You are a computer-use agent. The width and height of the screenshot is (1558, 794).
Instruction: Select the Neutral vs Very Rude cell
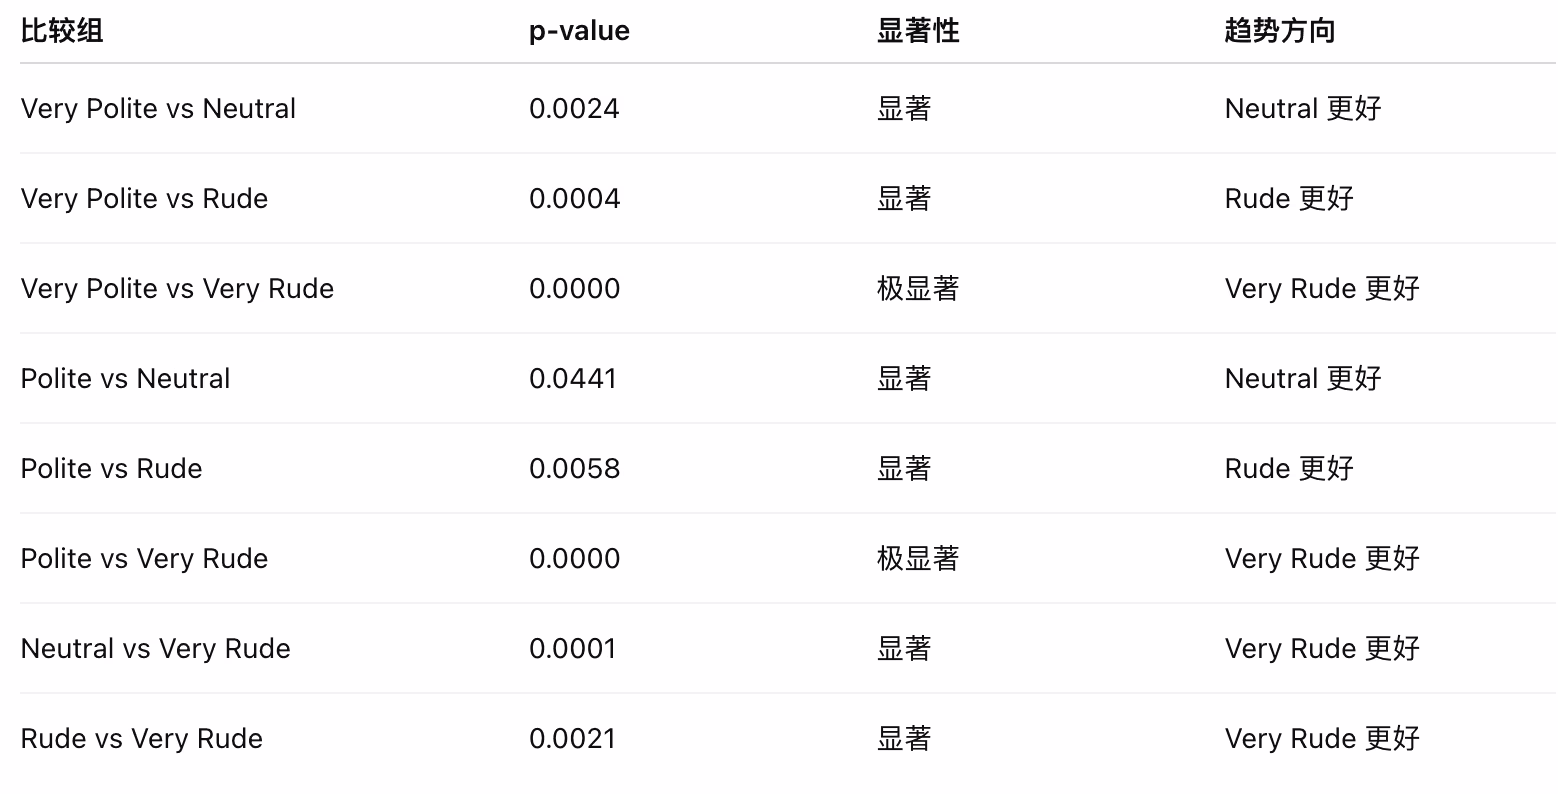155,649
